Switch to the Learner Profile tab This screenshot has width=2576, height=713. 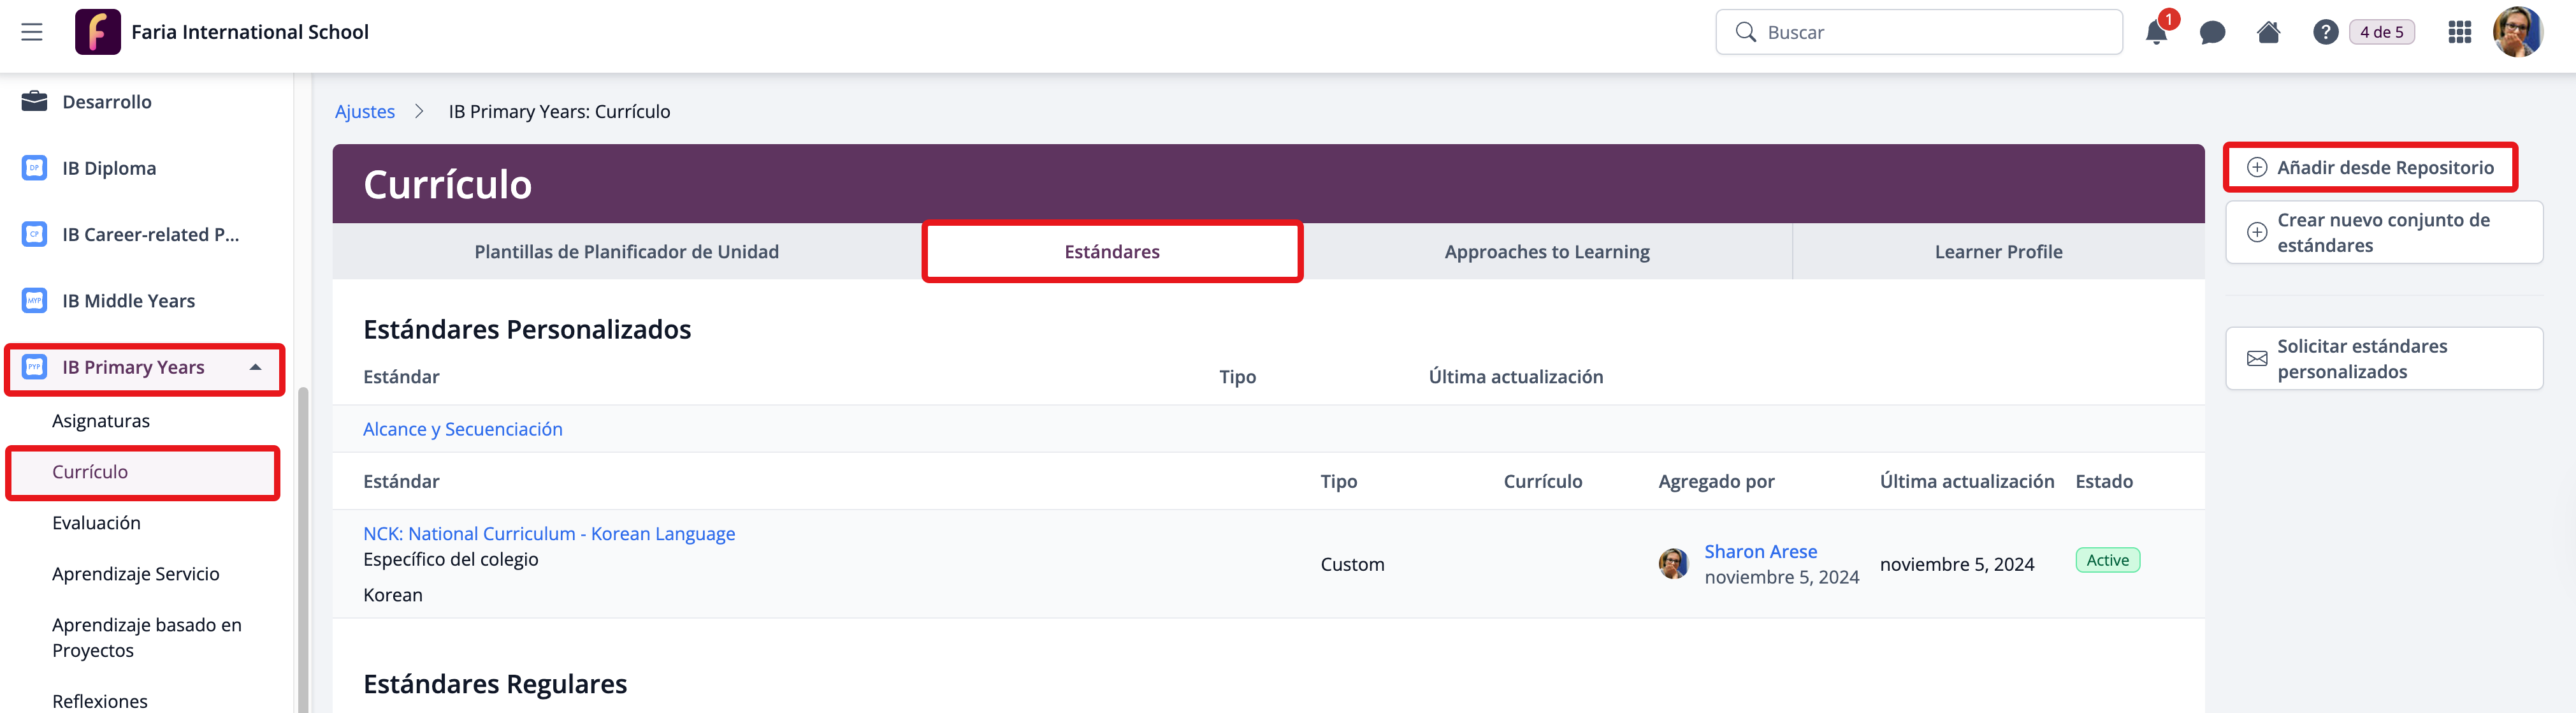click(1997, 252)
